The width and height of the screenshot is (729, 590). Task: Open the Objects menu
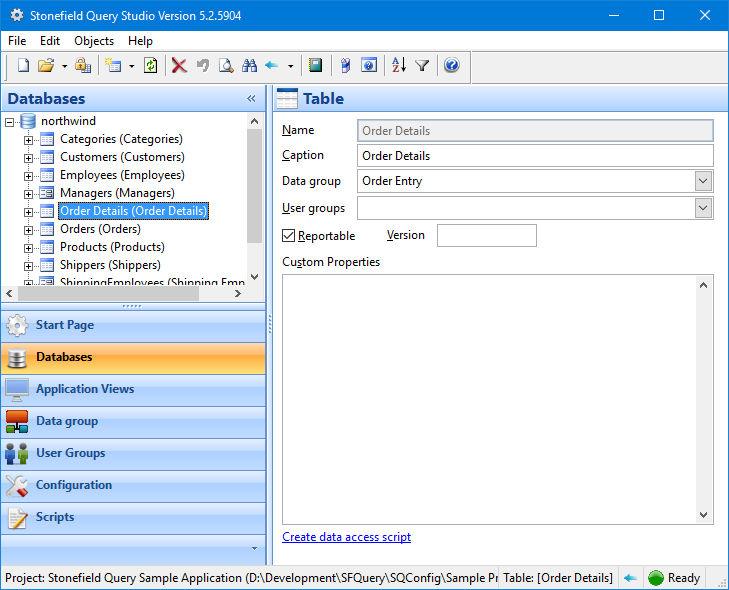click(x=94, y=41)
